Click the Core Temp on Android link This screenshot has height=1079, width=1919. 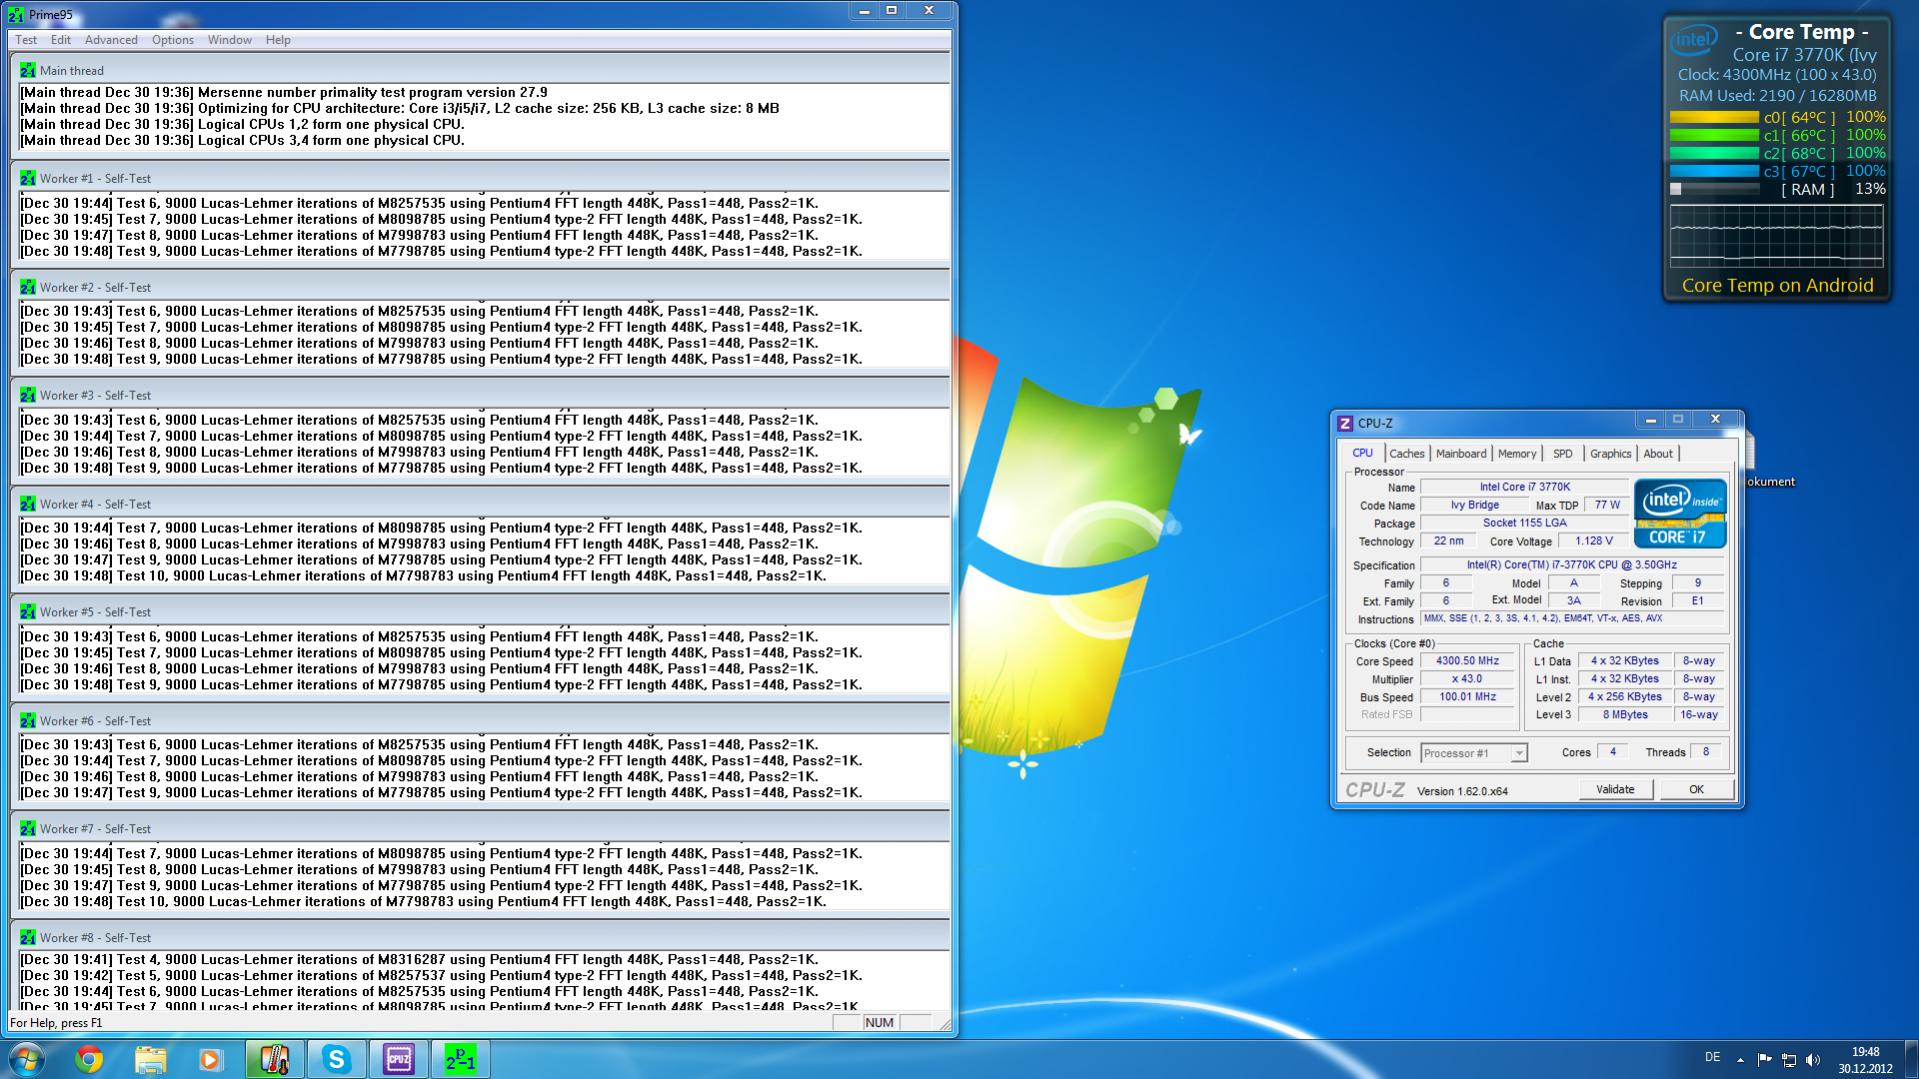tap(1777, 286)
